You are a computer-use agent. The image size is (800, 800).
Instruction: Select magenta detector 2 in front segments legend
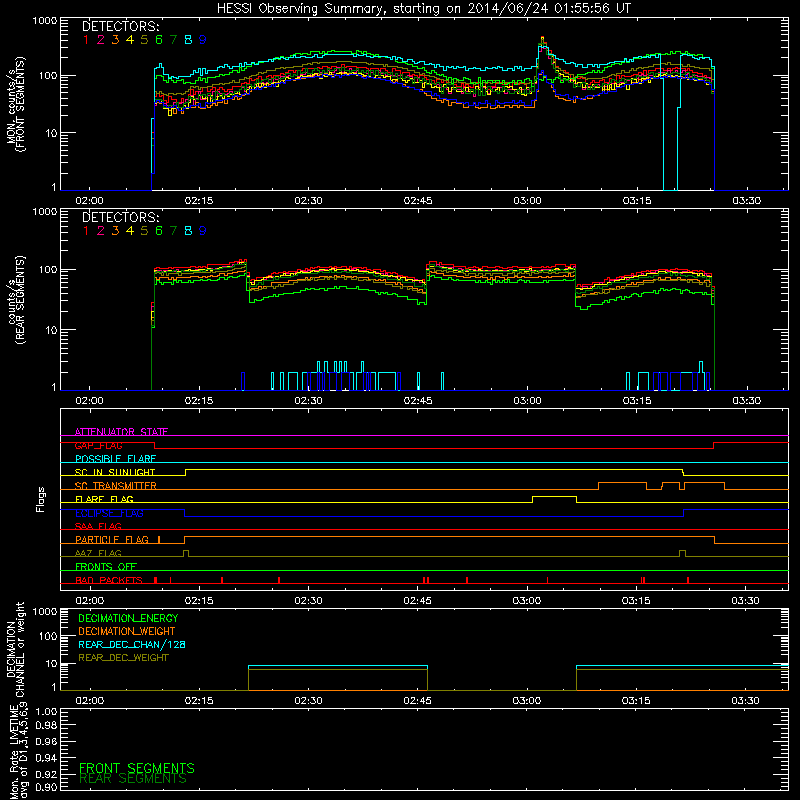click(x=101, y=40)
